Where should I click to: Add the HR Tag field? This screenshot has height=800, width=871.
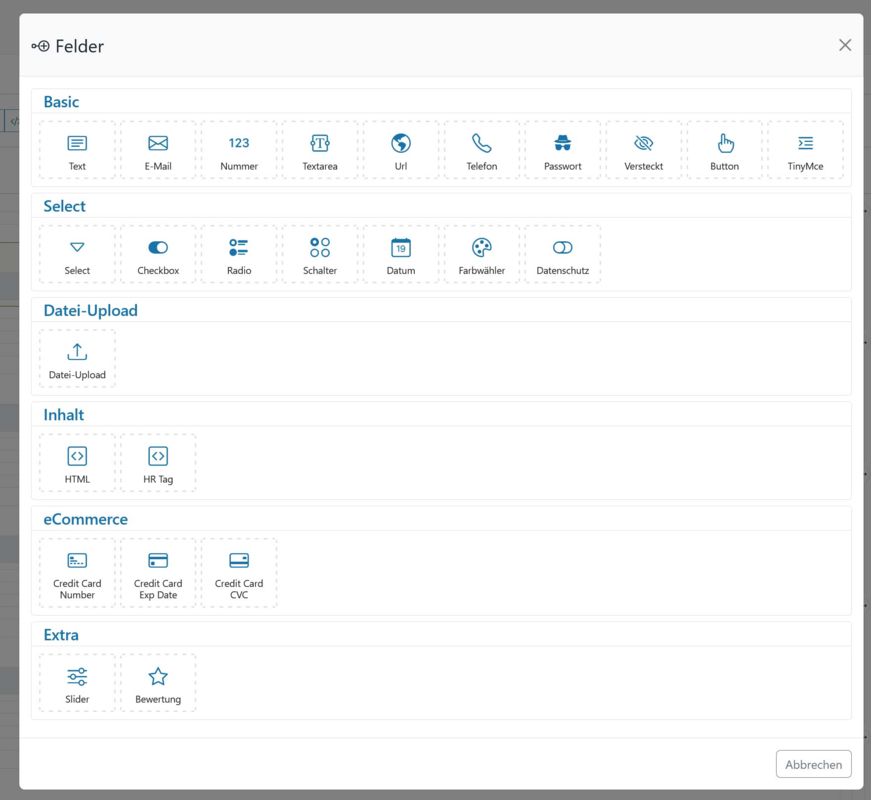[x=158, y=463]
